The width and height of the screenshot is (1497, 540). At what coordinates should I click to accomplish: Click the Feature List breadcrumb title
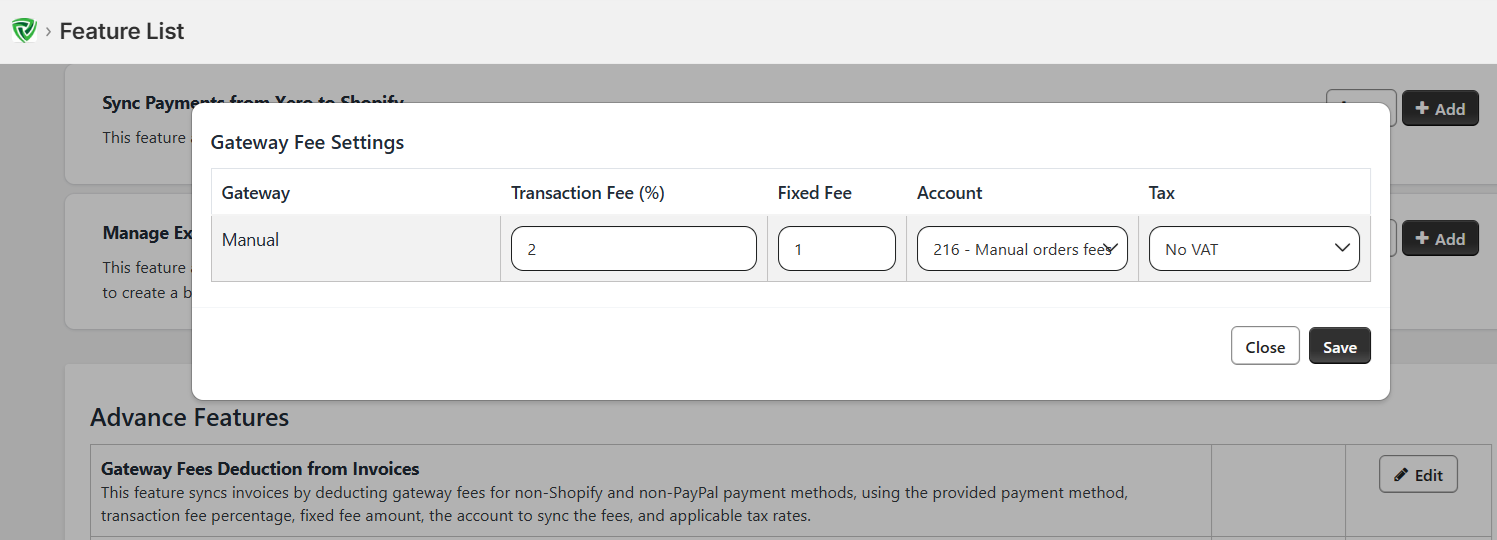(x=122, y=32)
